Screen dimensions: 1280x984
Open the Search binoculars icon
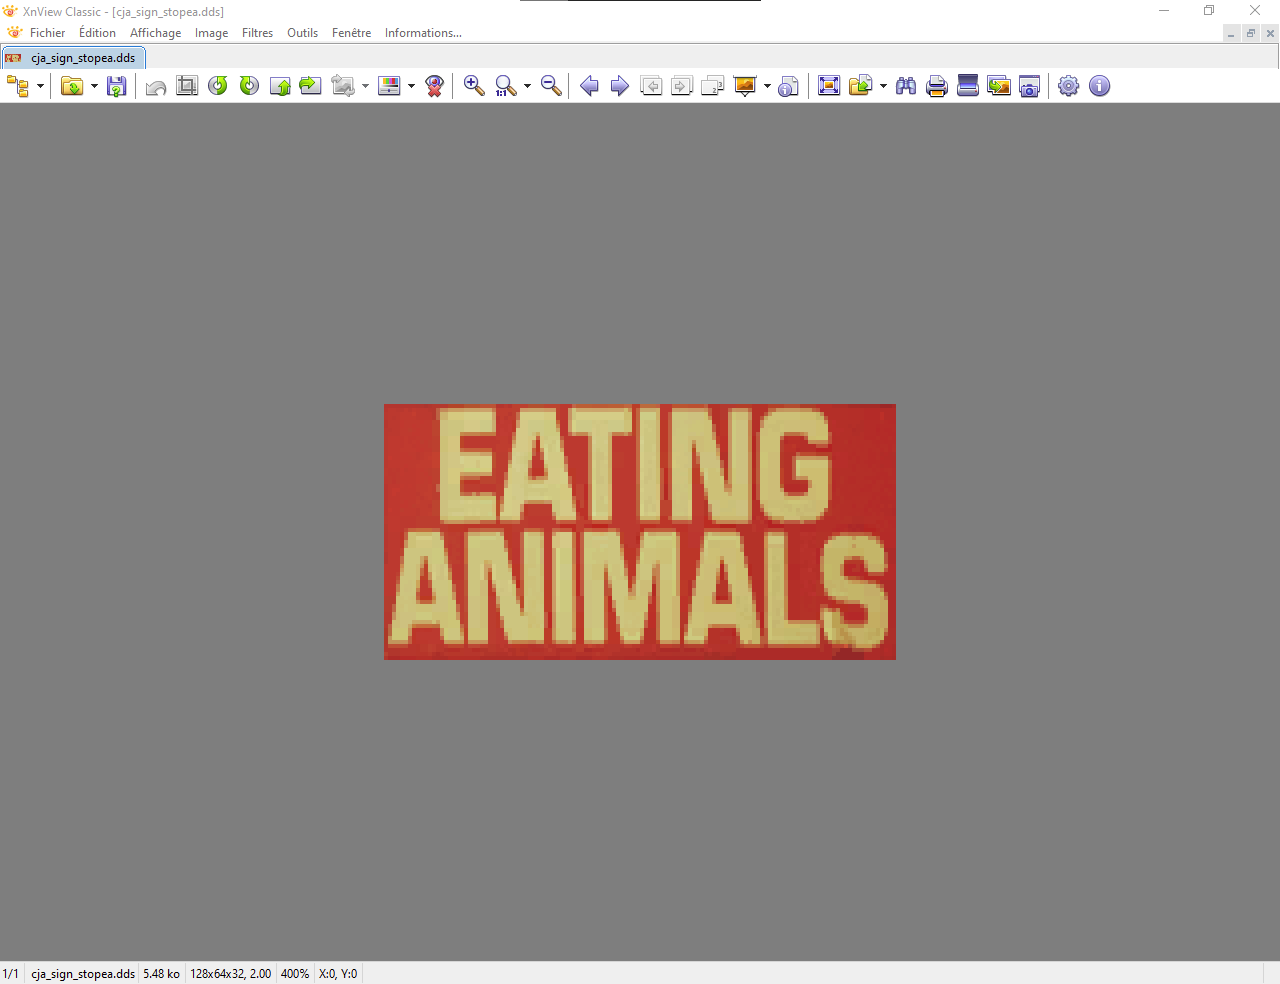[x=906, y=86]
